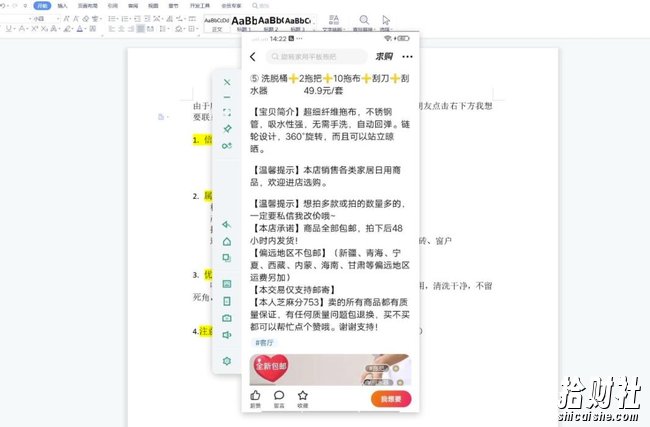Tap the comment bubble icon
The height and width of the screenshot is (427, 650).
tap(279, 395)
